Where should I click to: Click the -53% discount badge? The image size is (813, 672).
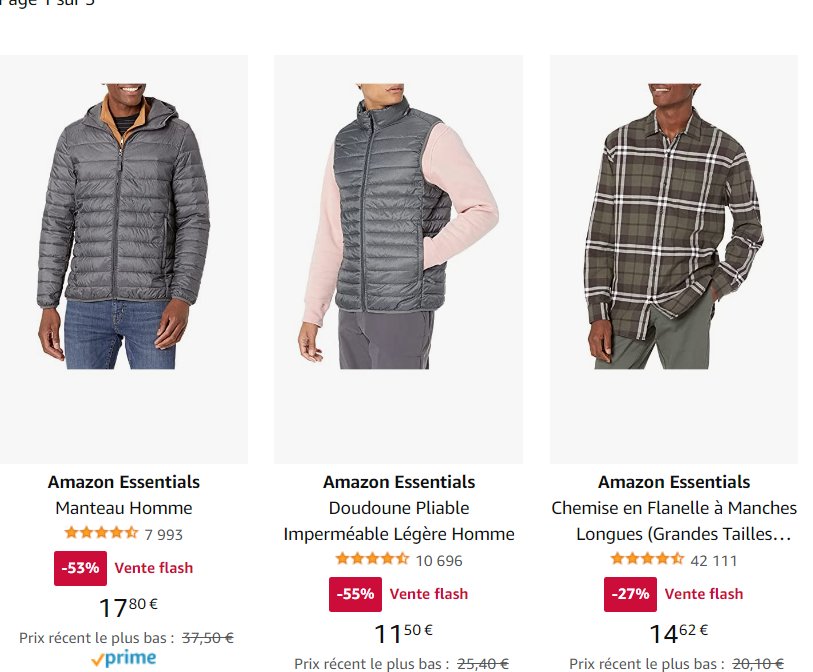point(80,568)
